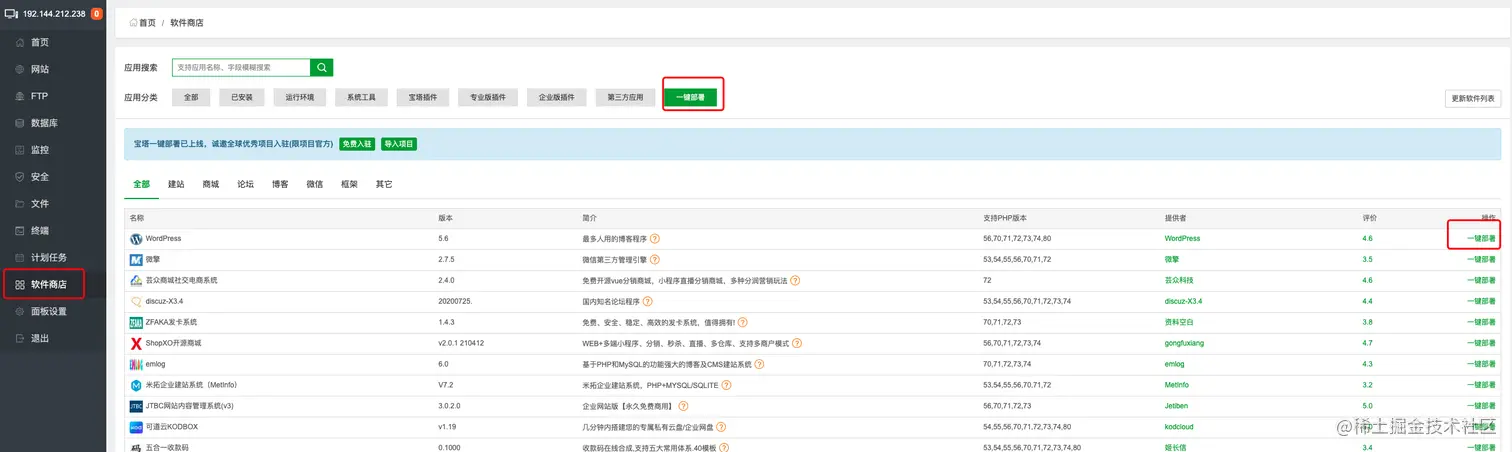Image resolution: width=1512 pixels, height=452 pixels.
Task: Select the 全部 application category button
Action: pyautogui.click(x=191, y=97)
